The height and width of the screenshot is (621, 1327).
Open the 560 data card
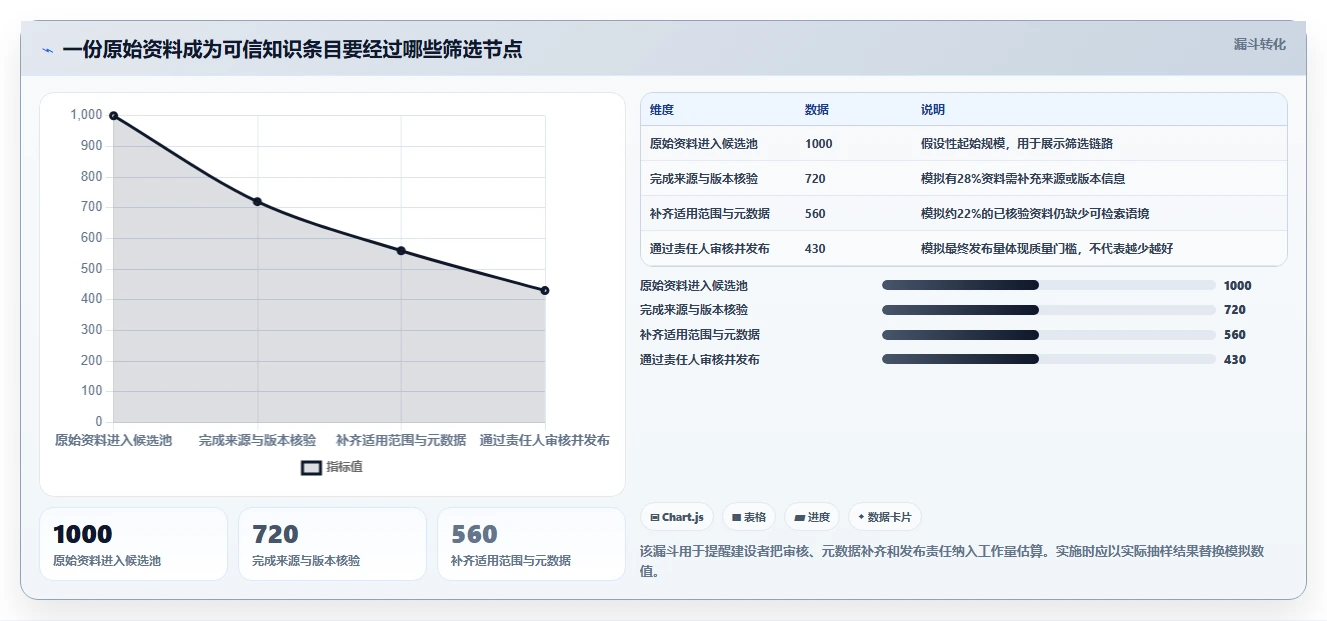pyautogui.click(x=531, y=543)
